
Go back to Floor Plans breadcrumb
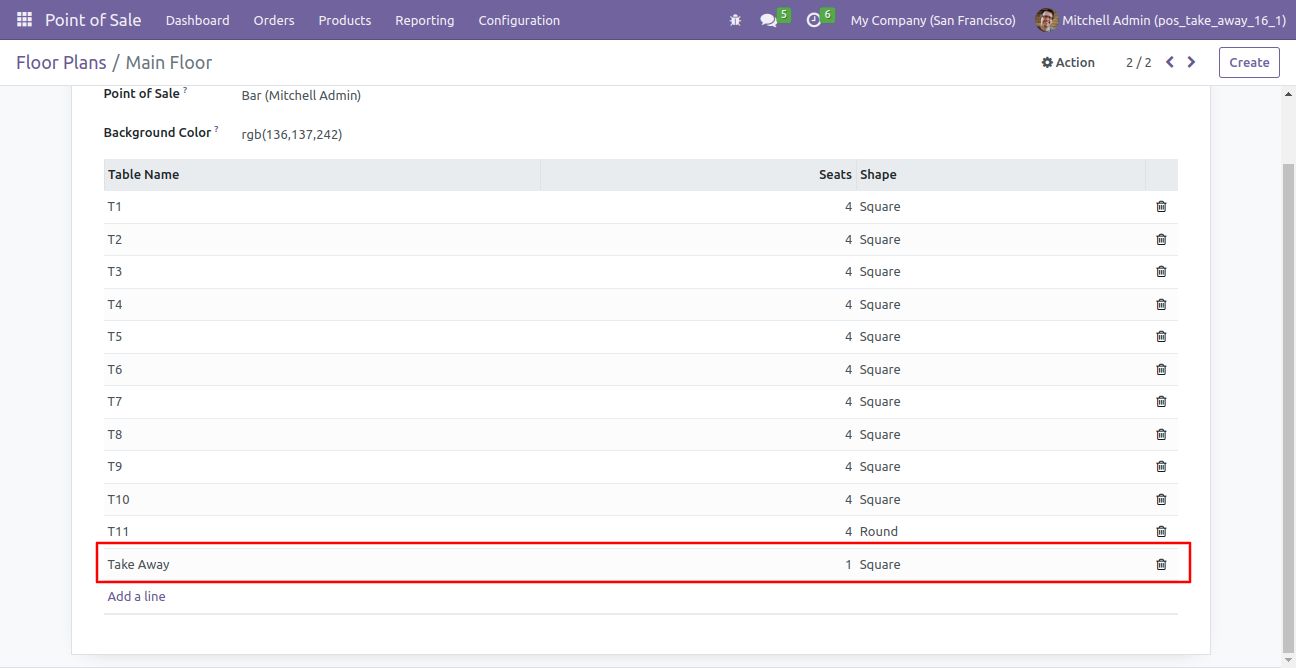(x=61, y=62)
